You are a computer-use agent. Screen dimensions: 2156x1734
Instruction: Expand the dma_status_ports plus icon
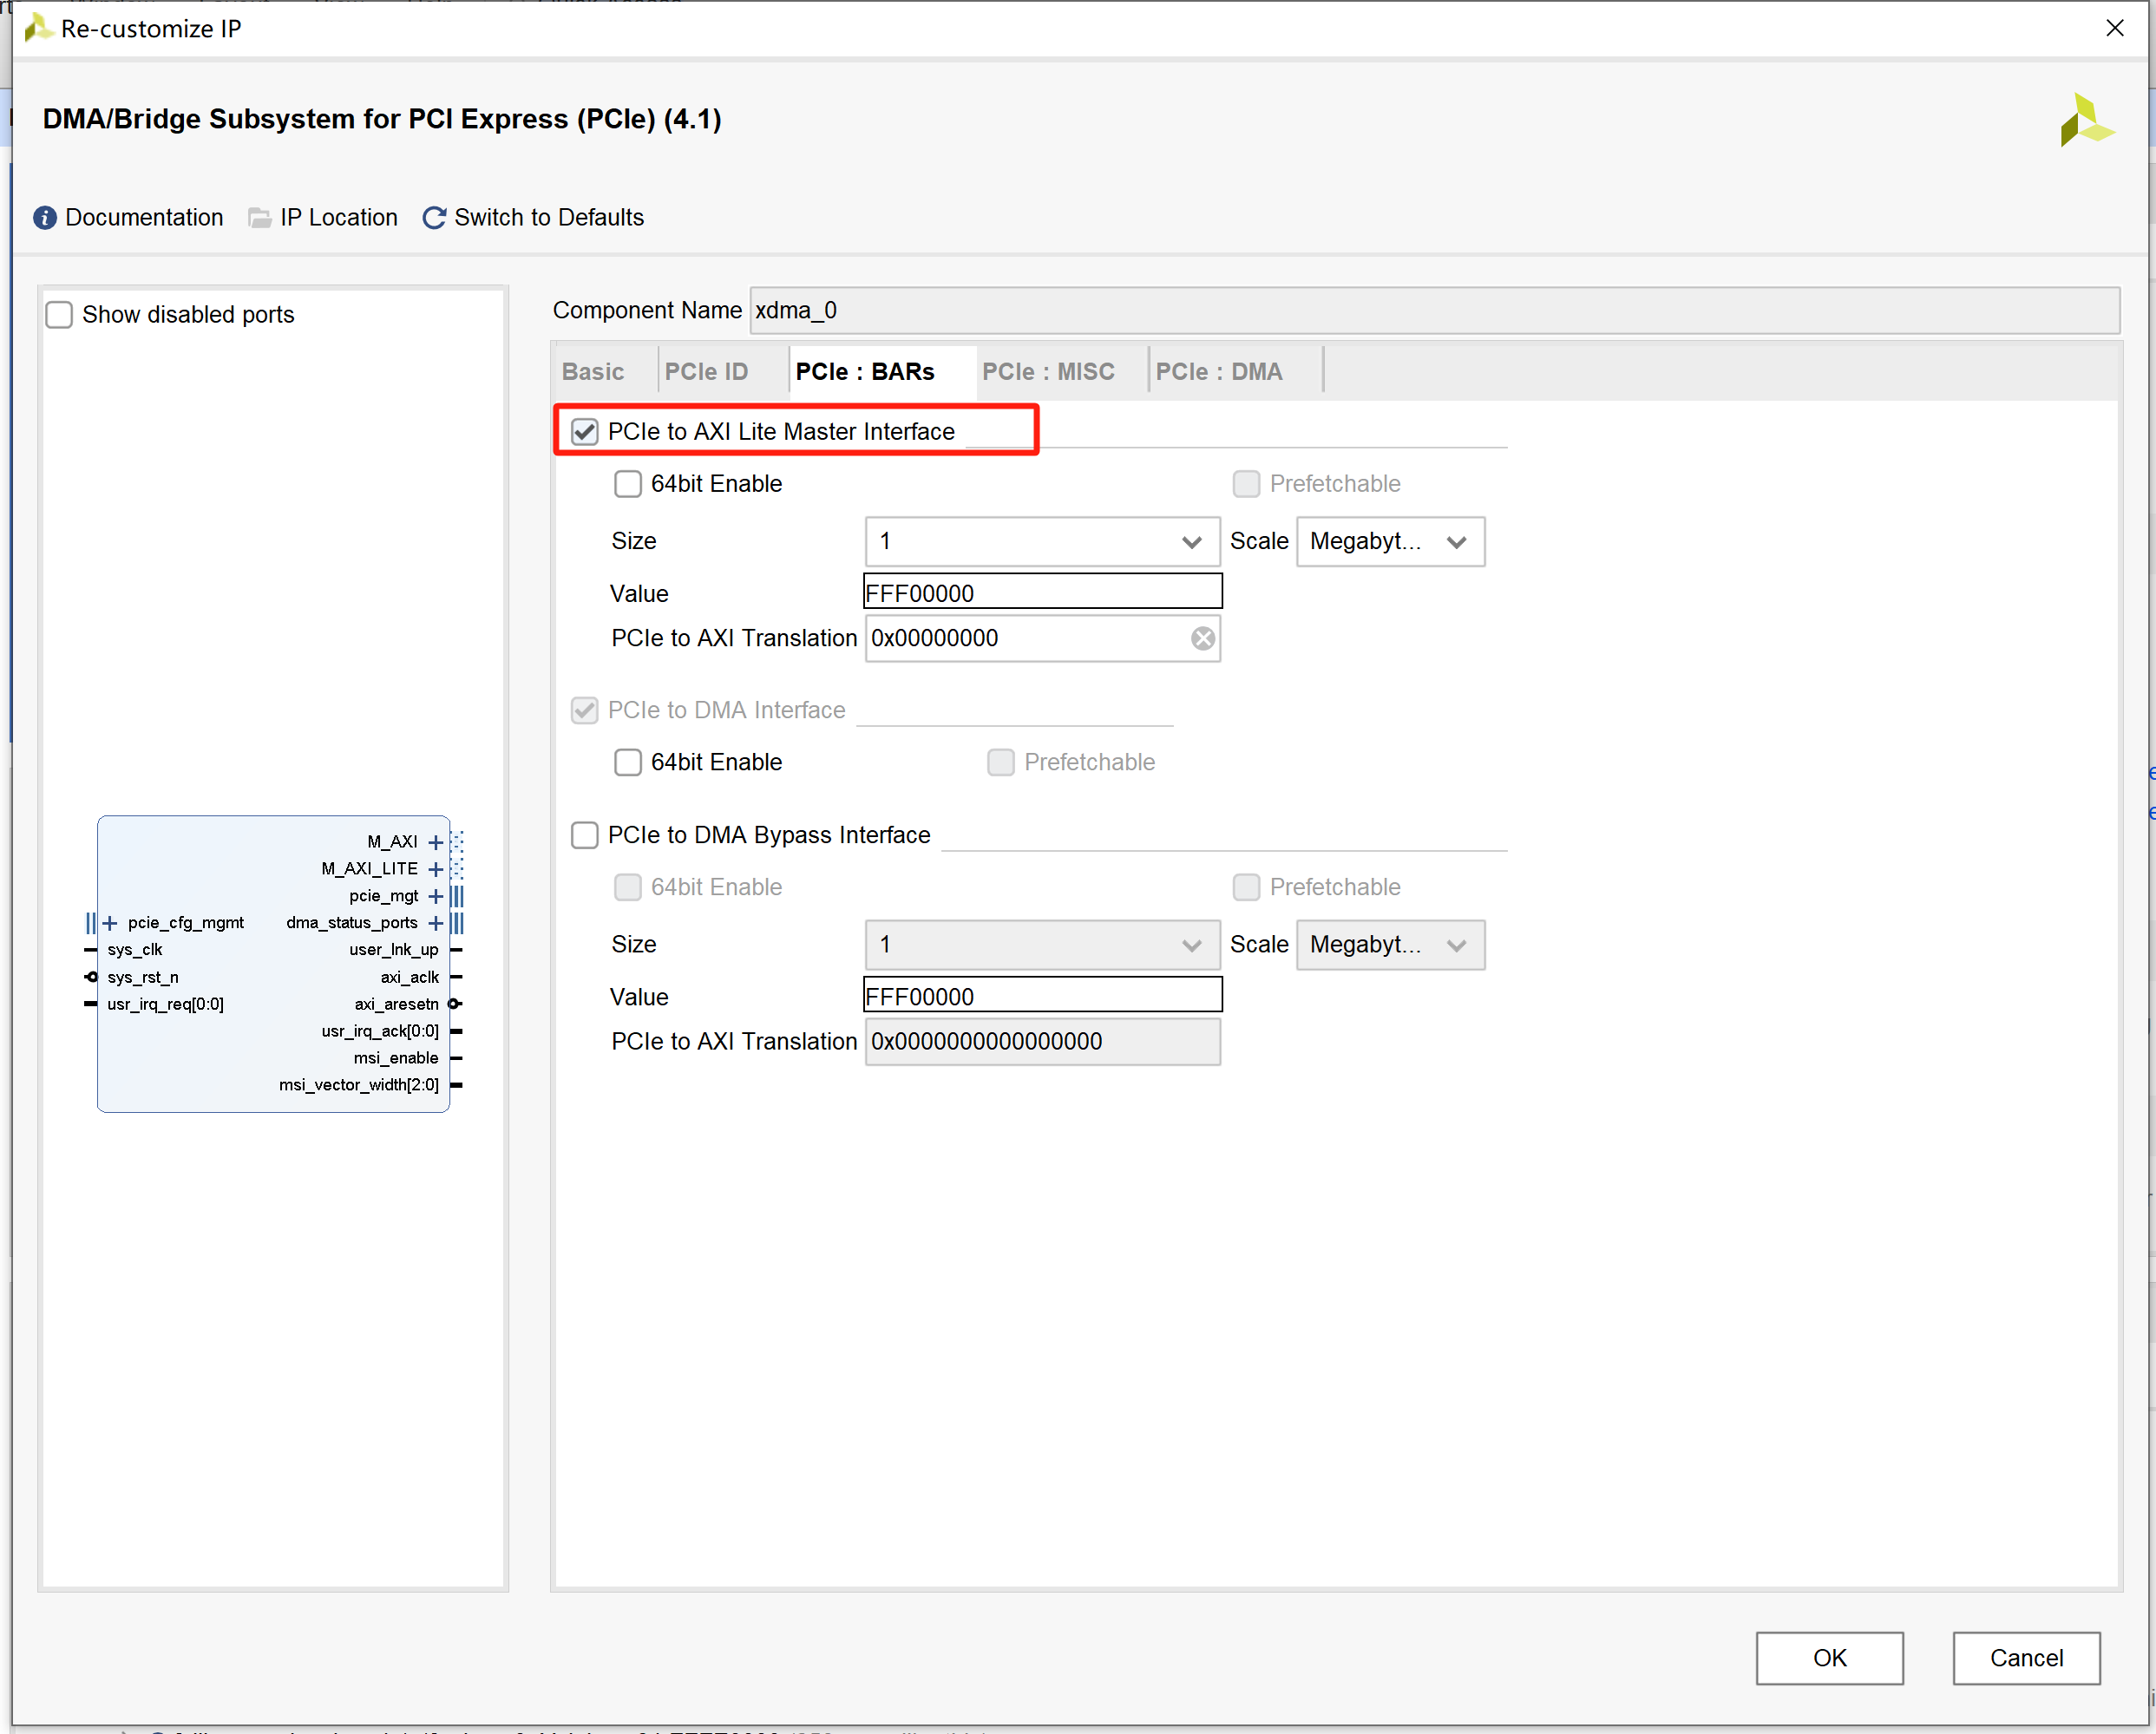pos(435,923)
